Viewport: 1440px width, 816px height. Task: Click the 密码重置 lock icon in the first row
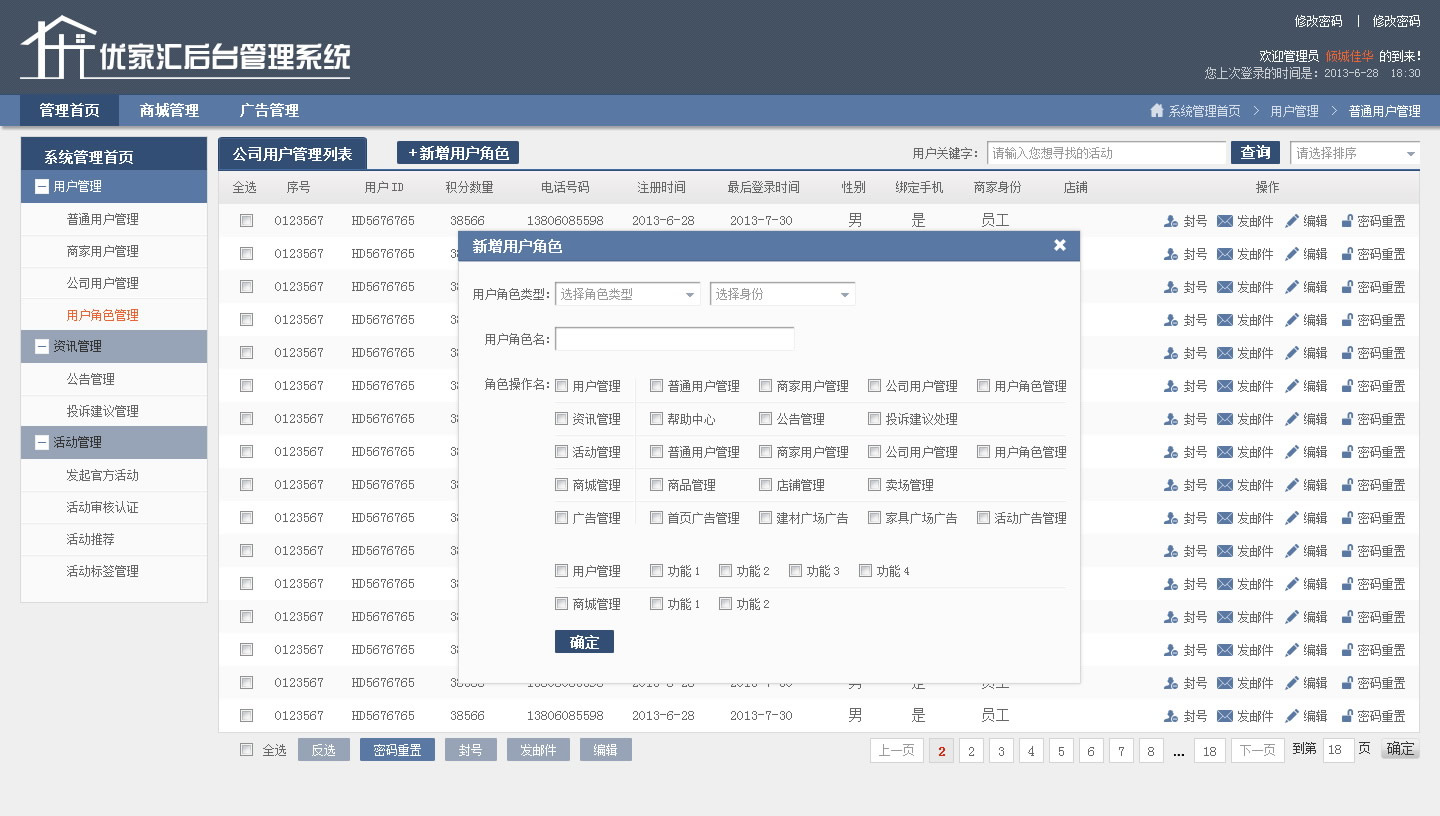tap(1347, 221)
